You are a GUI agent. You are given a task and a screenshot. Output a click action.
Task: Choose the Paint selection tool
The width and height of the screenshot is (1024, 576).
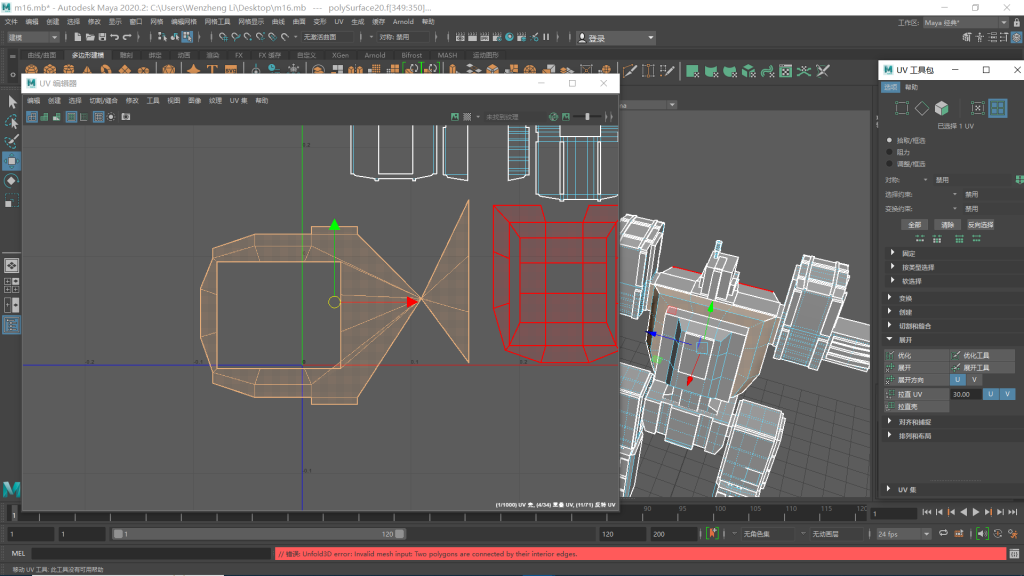point(12,141)
